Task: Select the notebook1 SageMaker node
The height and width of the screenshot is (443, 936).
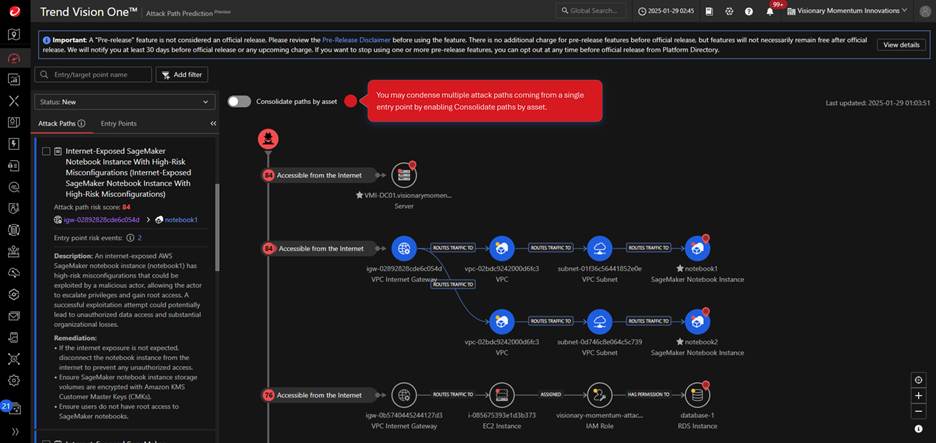Action: click(697, 248)
